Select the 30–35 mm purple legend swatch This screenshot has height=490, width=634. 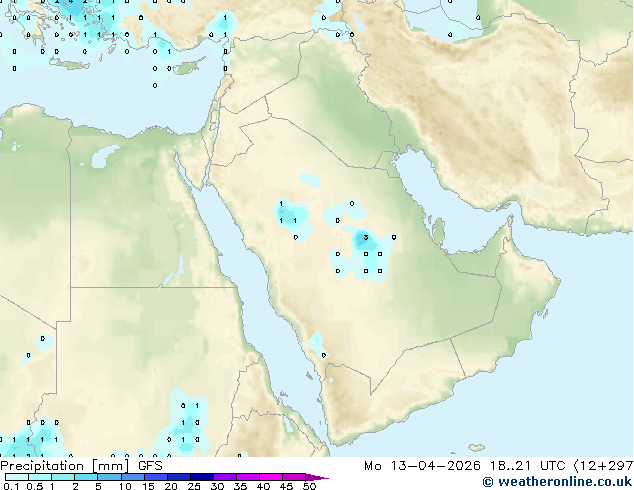click(x=225, y=477)
